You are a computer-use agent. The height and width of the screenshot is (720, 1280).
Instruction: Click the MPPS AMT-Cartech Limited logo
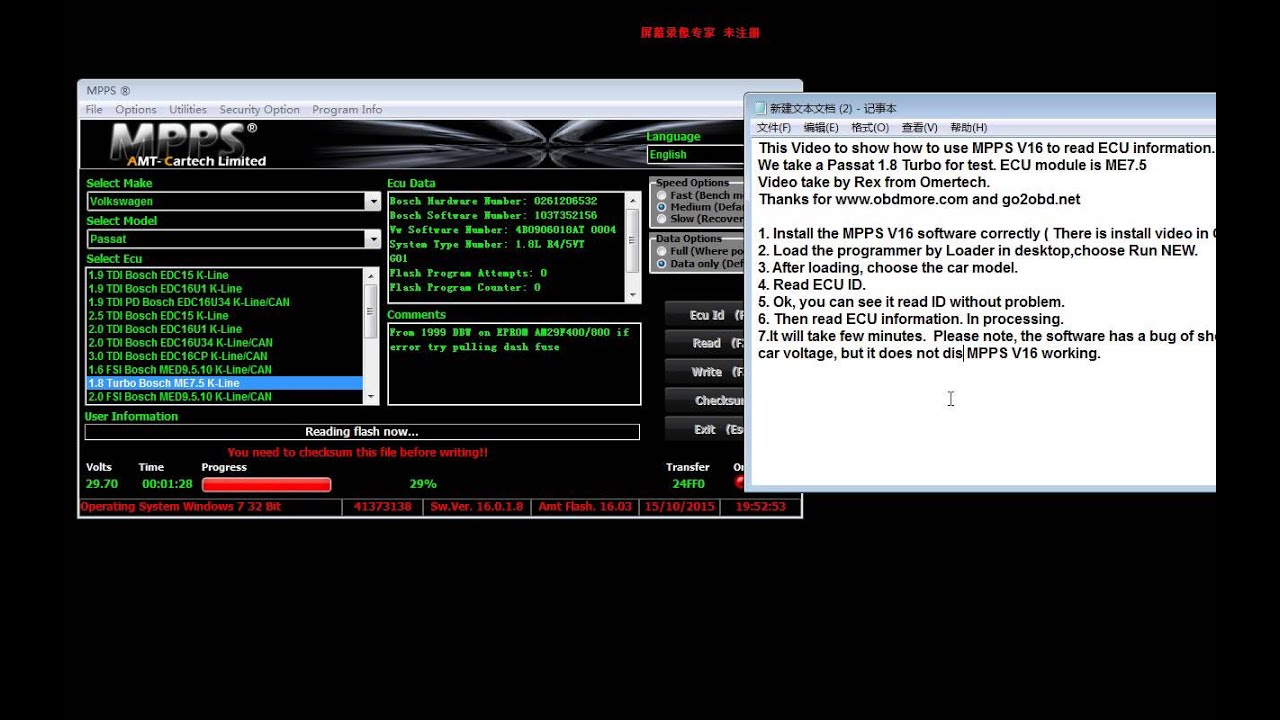188,145
